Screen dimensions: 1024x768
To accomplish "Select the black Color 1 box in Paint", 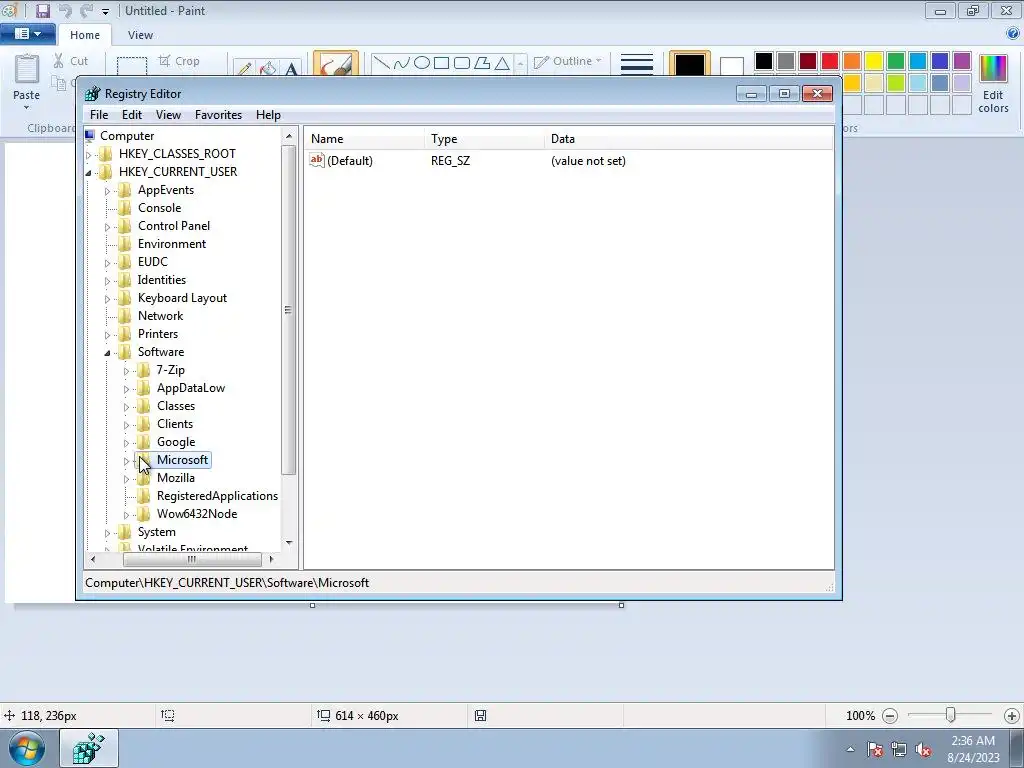I will tap(690, 64).
